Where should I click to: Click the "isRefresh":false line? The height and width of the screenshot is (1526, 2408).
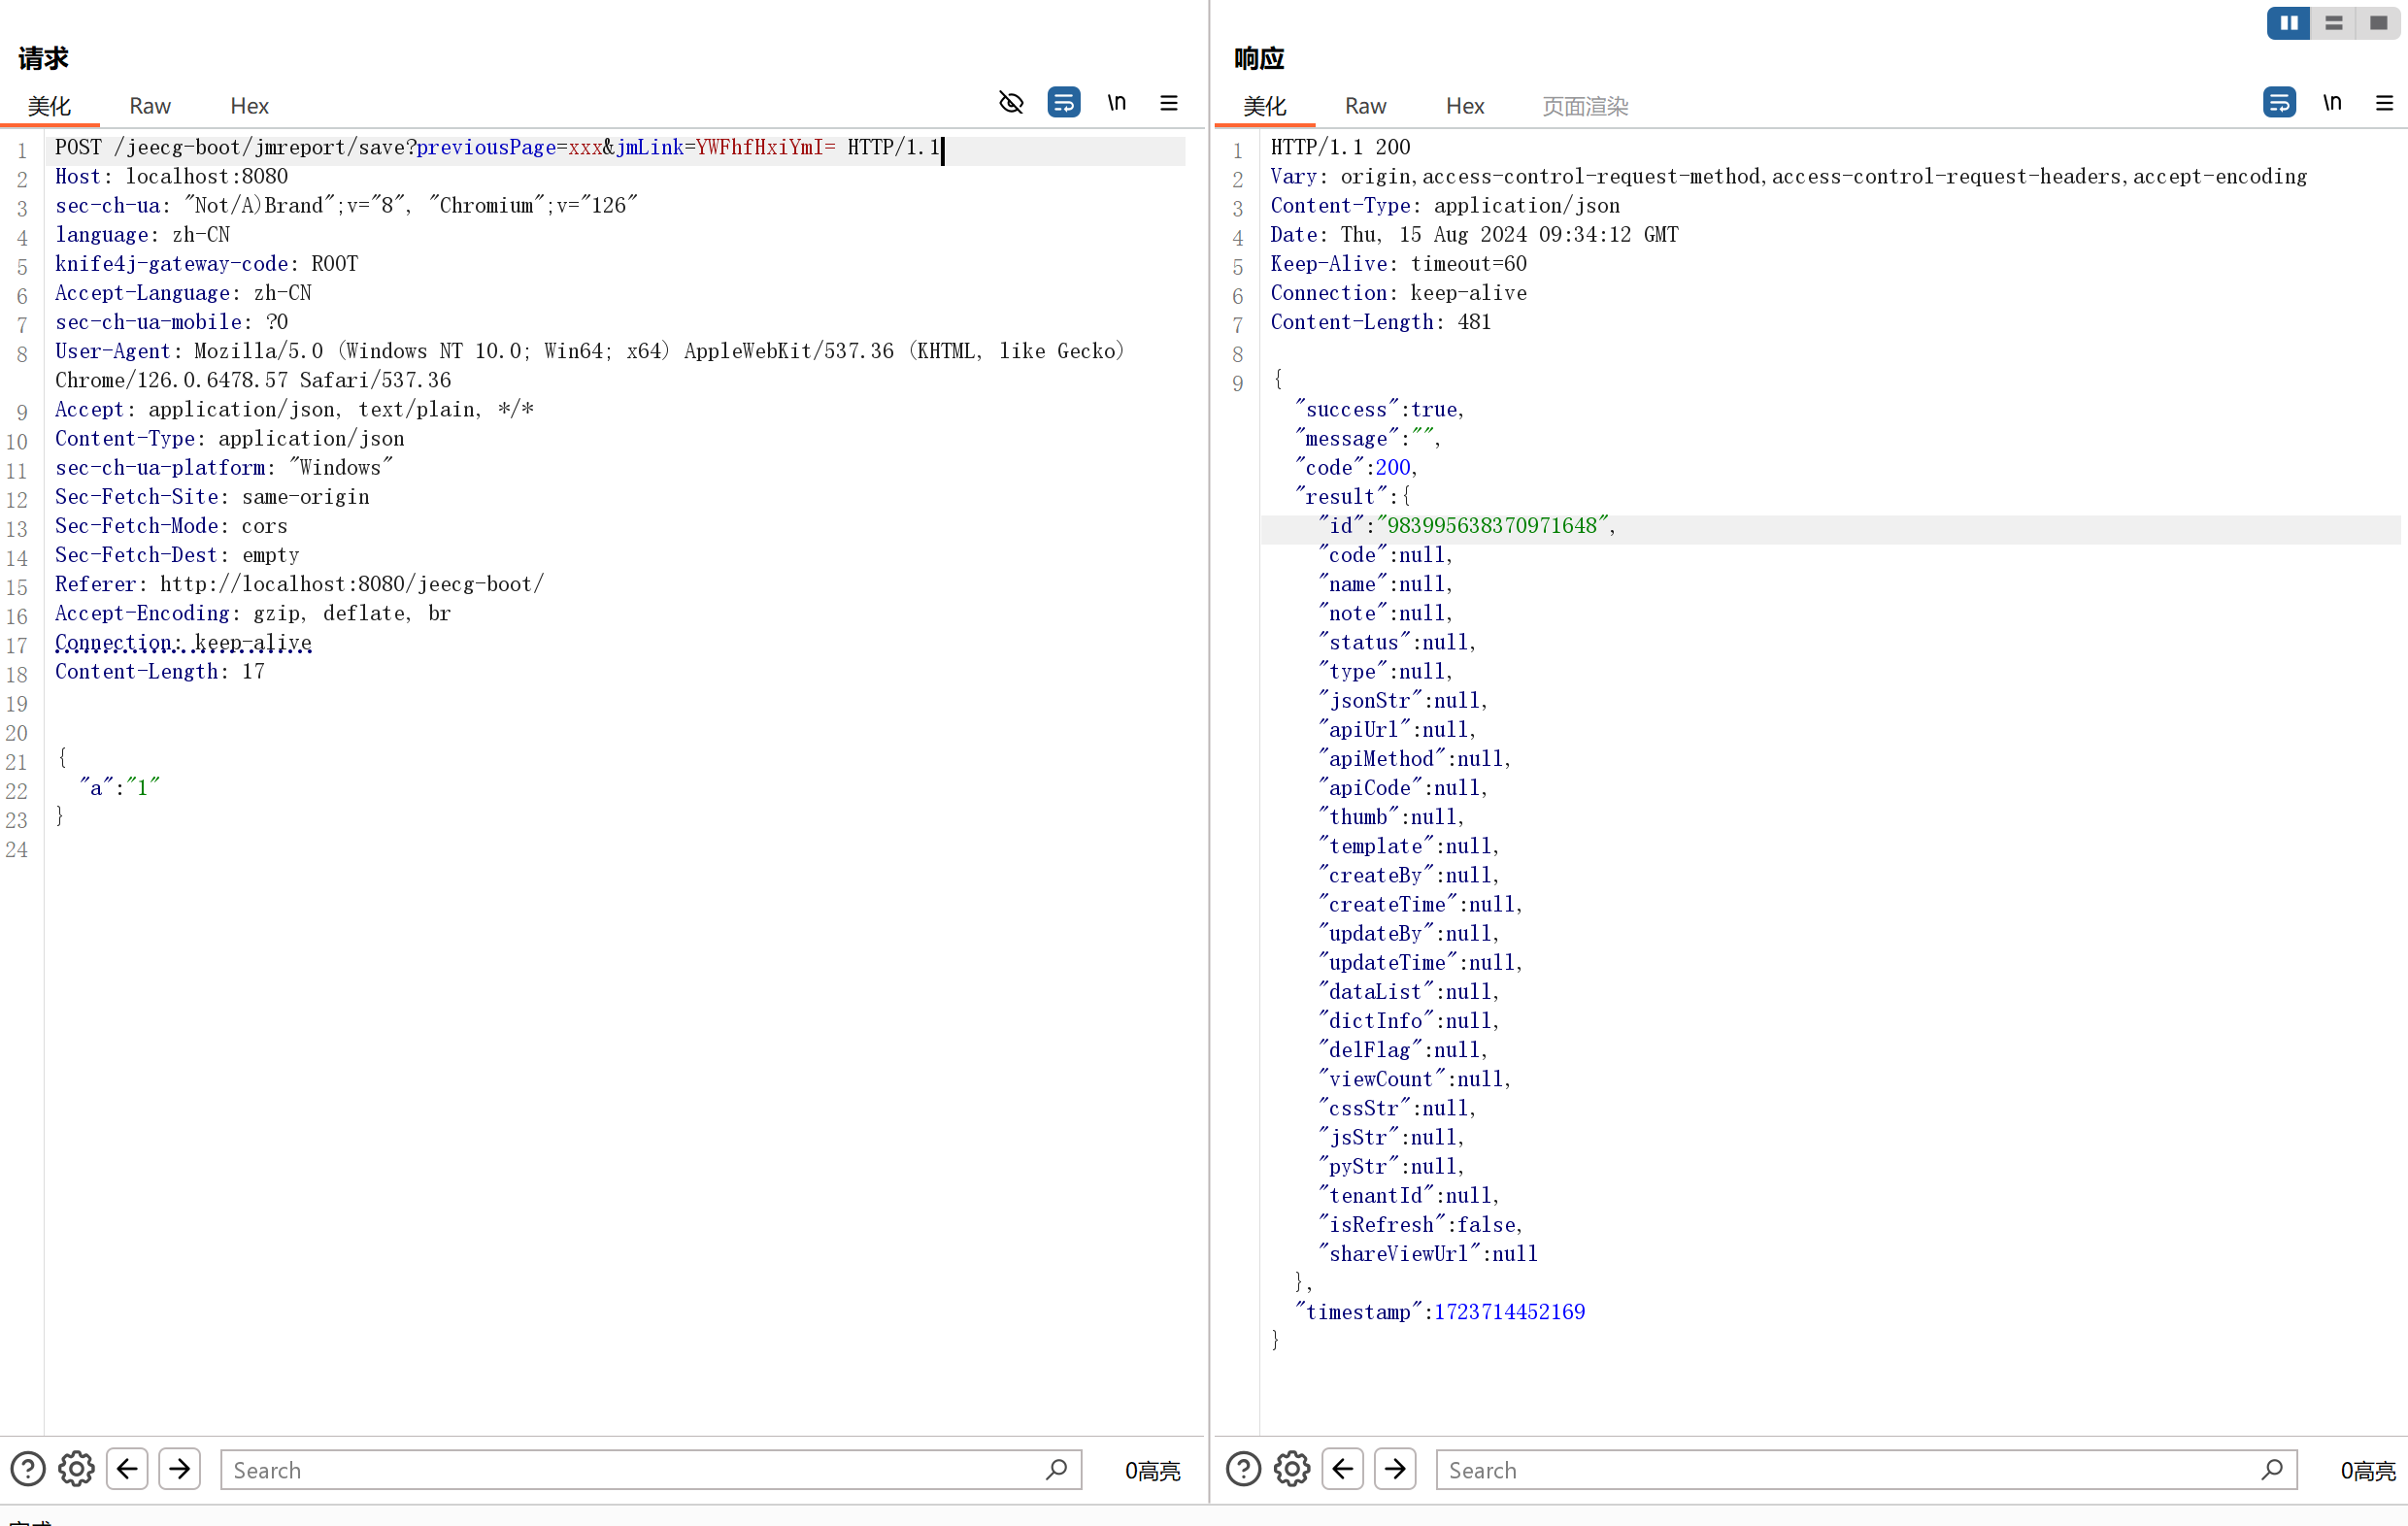coord(1420,1225)
